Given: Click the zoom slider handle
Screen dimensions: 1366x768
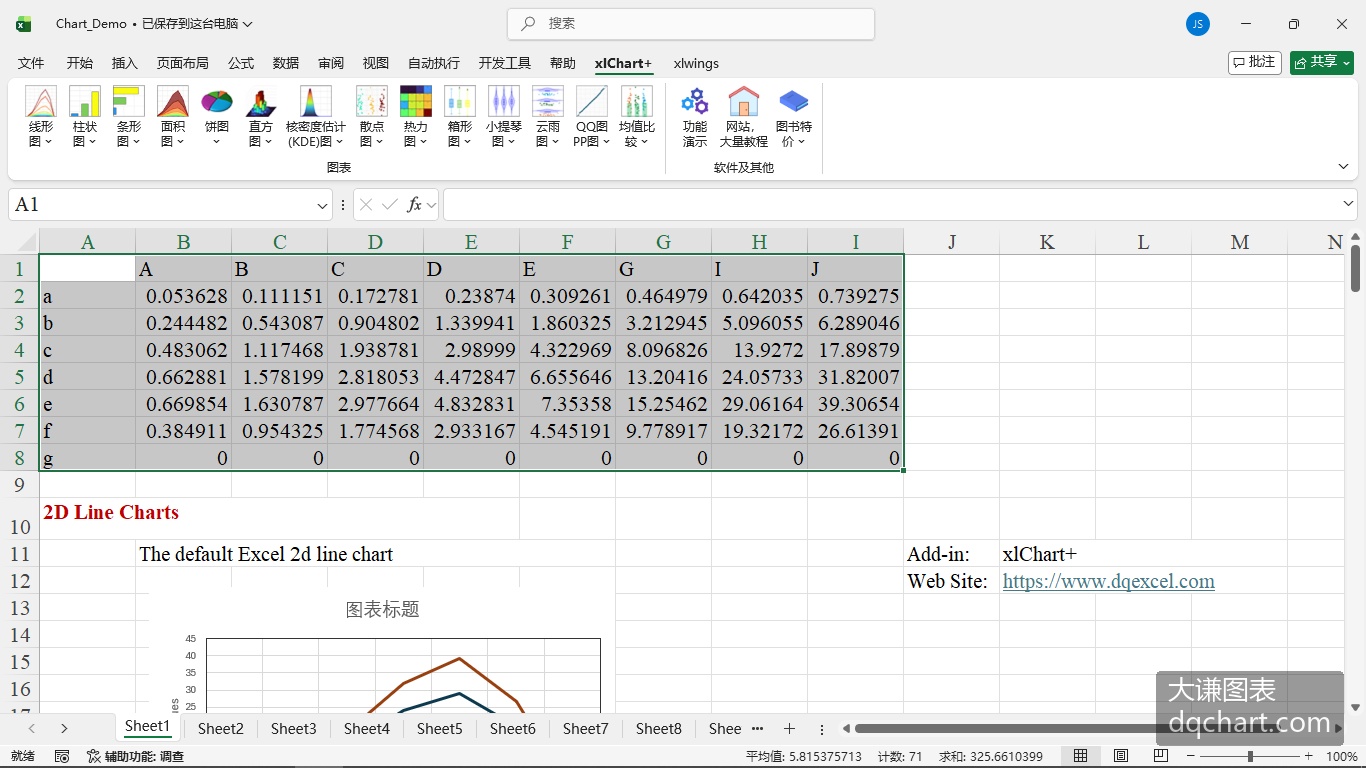Looking at the screenshot, I should [1250, 756].
